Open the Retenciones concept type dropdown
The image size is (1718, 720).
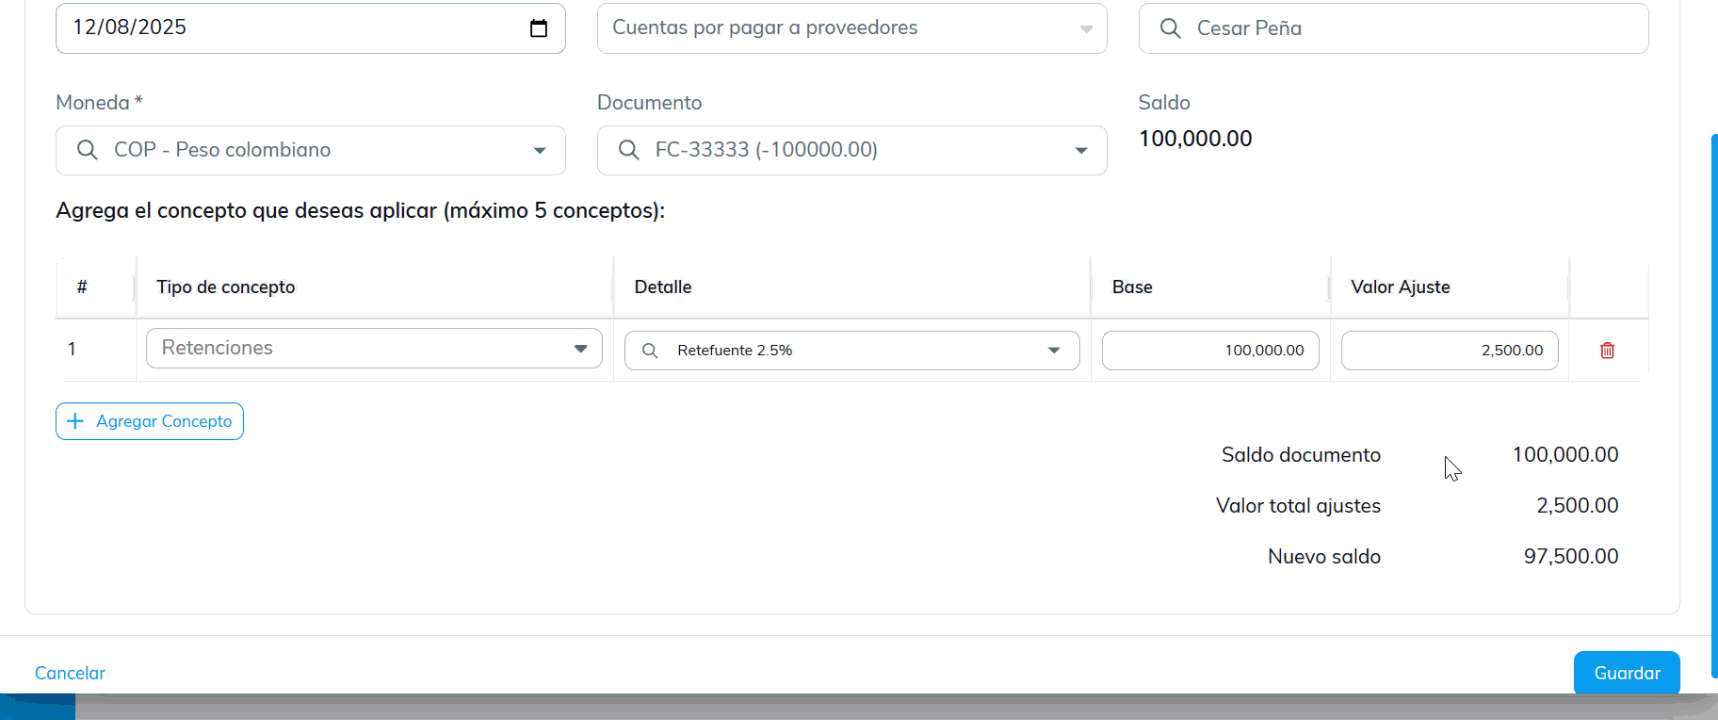[x=580, y=349]
